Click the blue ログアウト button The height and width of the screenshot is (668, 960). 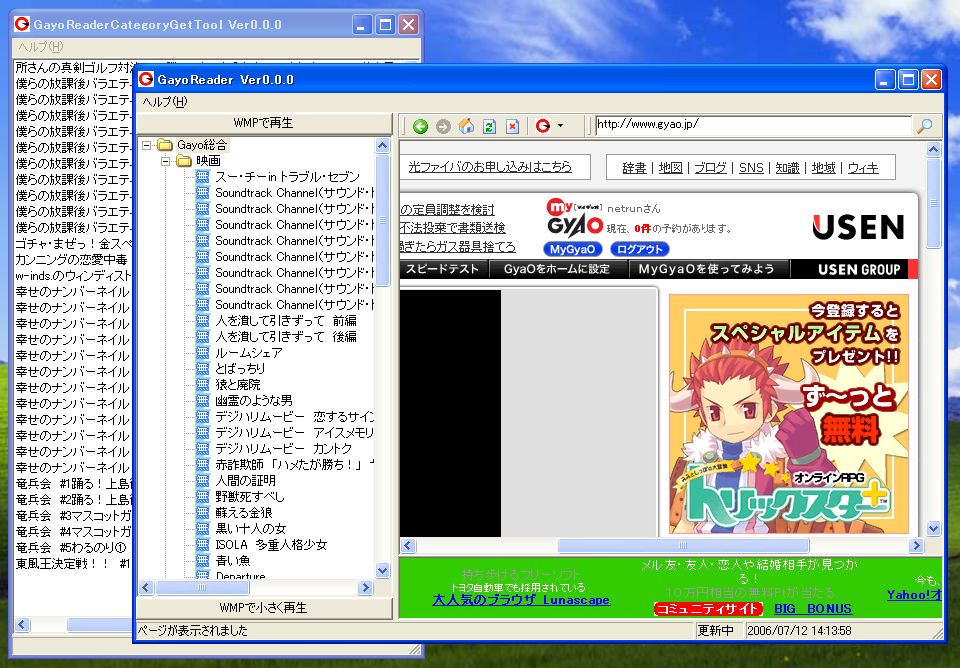tap(640, 249)
